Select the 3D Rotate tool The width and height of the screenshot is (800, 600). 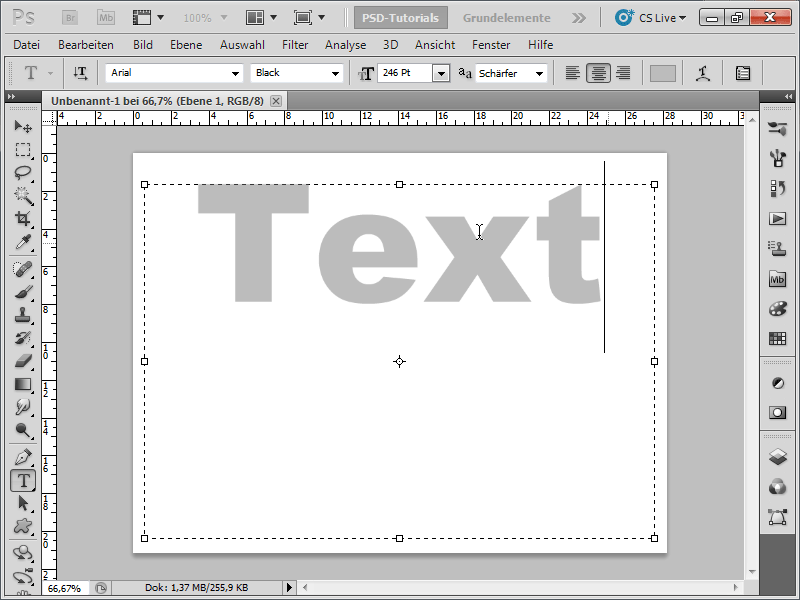[23, 553]
